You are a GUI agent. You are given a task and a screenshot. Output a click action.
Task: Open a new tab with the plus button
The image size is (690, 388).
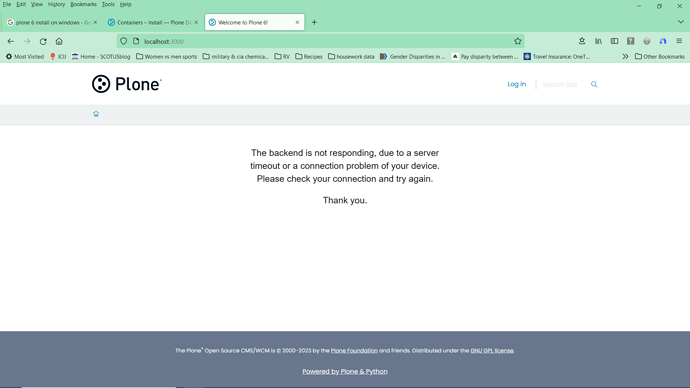click(314, 22)
